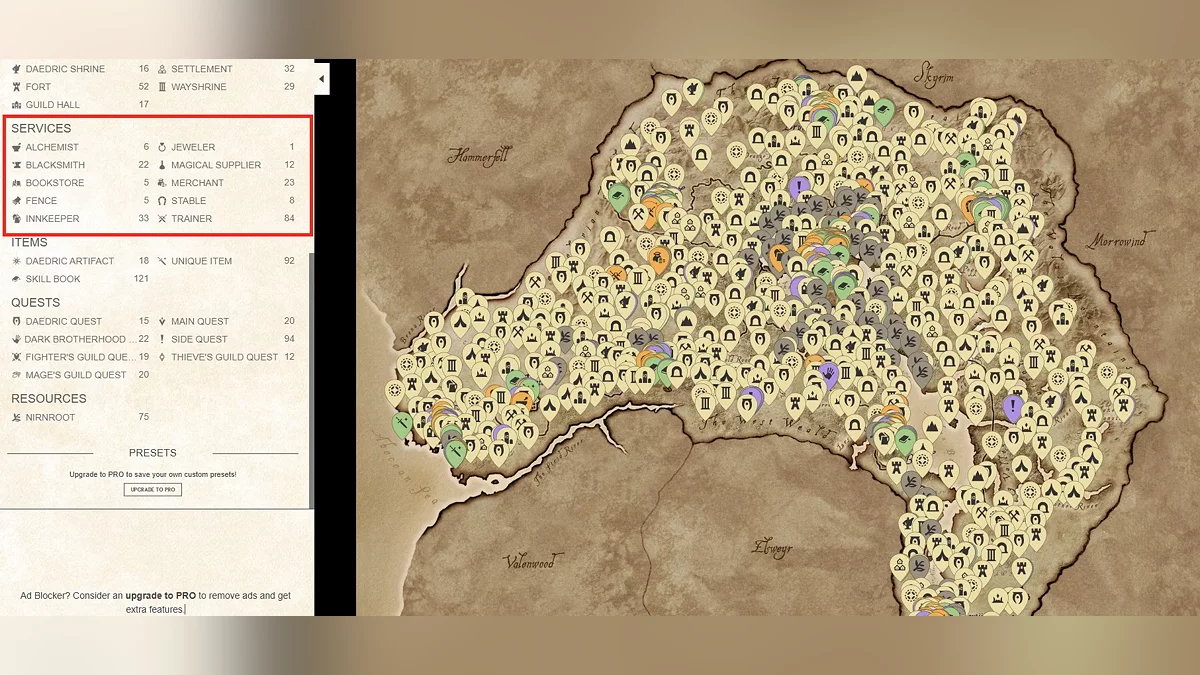Click the purple side quest marker on the map

pyautogui.click(x=1013, y=406)
